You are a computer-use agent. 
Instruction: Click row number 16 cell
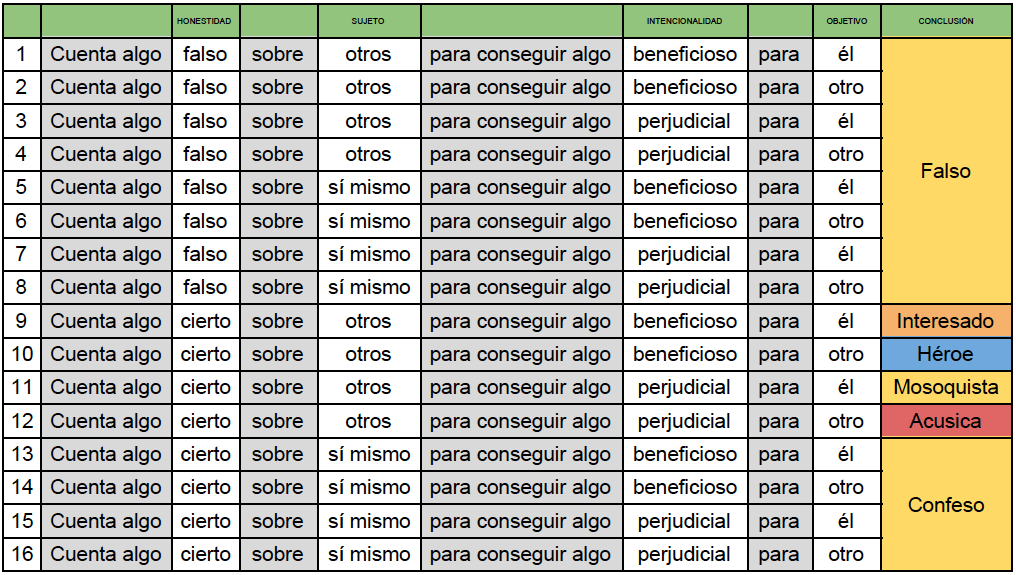[22, 554]
